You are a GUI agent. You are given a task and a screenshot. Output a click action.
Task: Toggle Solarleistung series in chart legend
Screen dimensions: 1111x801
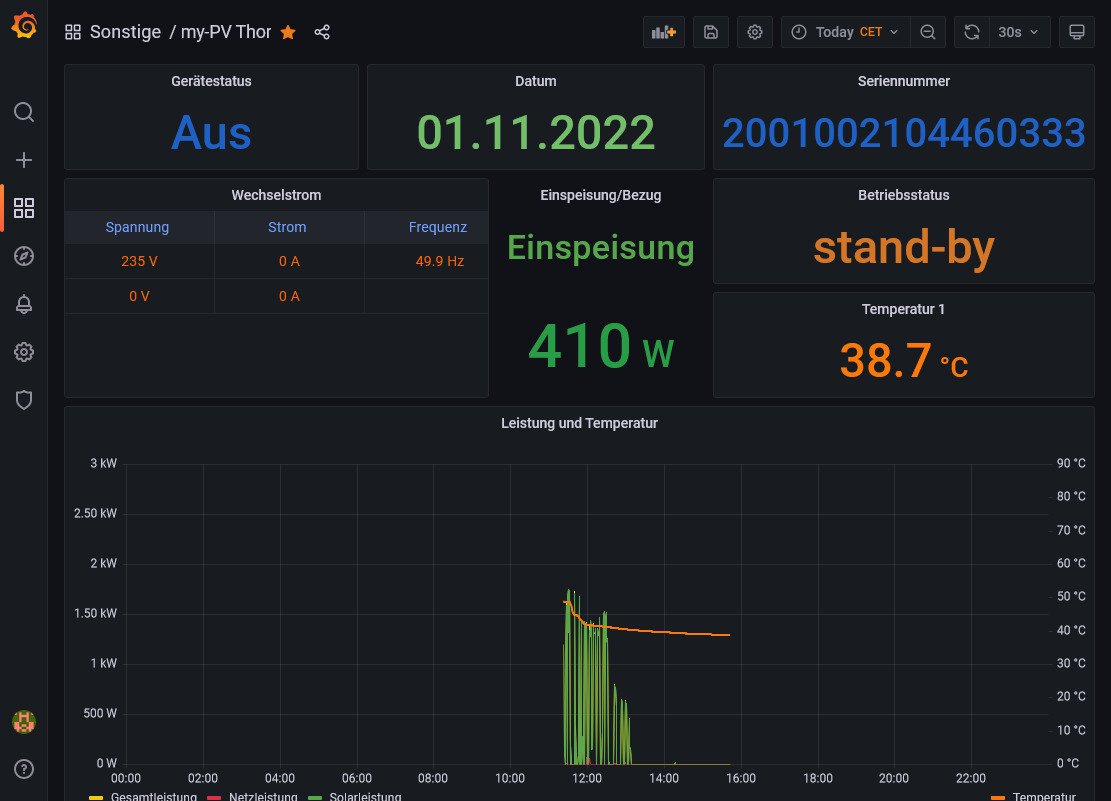365,796
